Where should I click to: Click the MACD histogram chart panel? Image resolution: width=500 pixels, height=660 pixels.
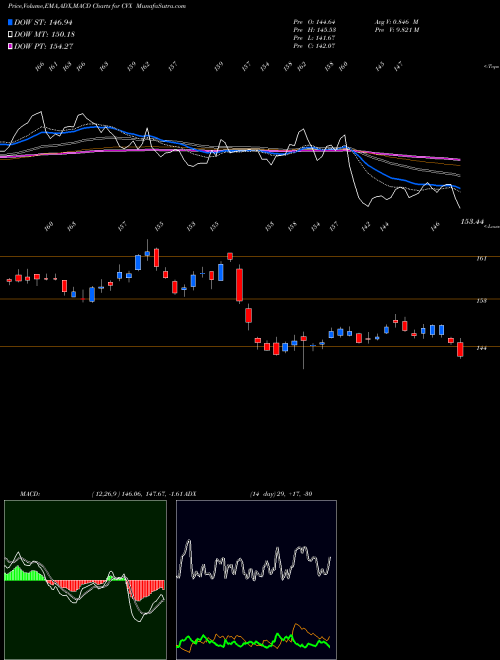[x=85, y=580]
